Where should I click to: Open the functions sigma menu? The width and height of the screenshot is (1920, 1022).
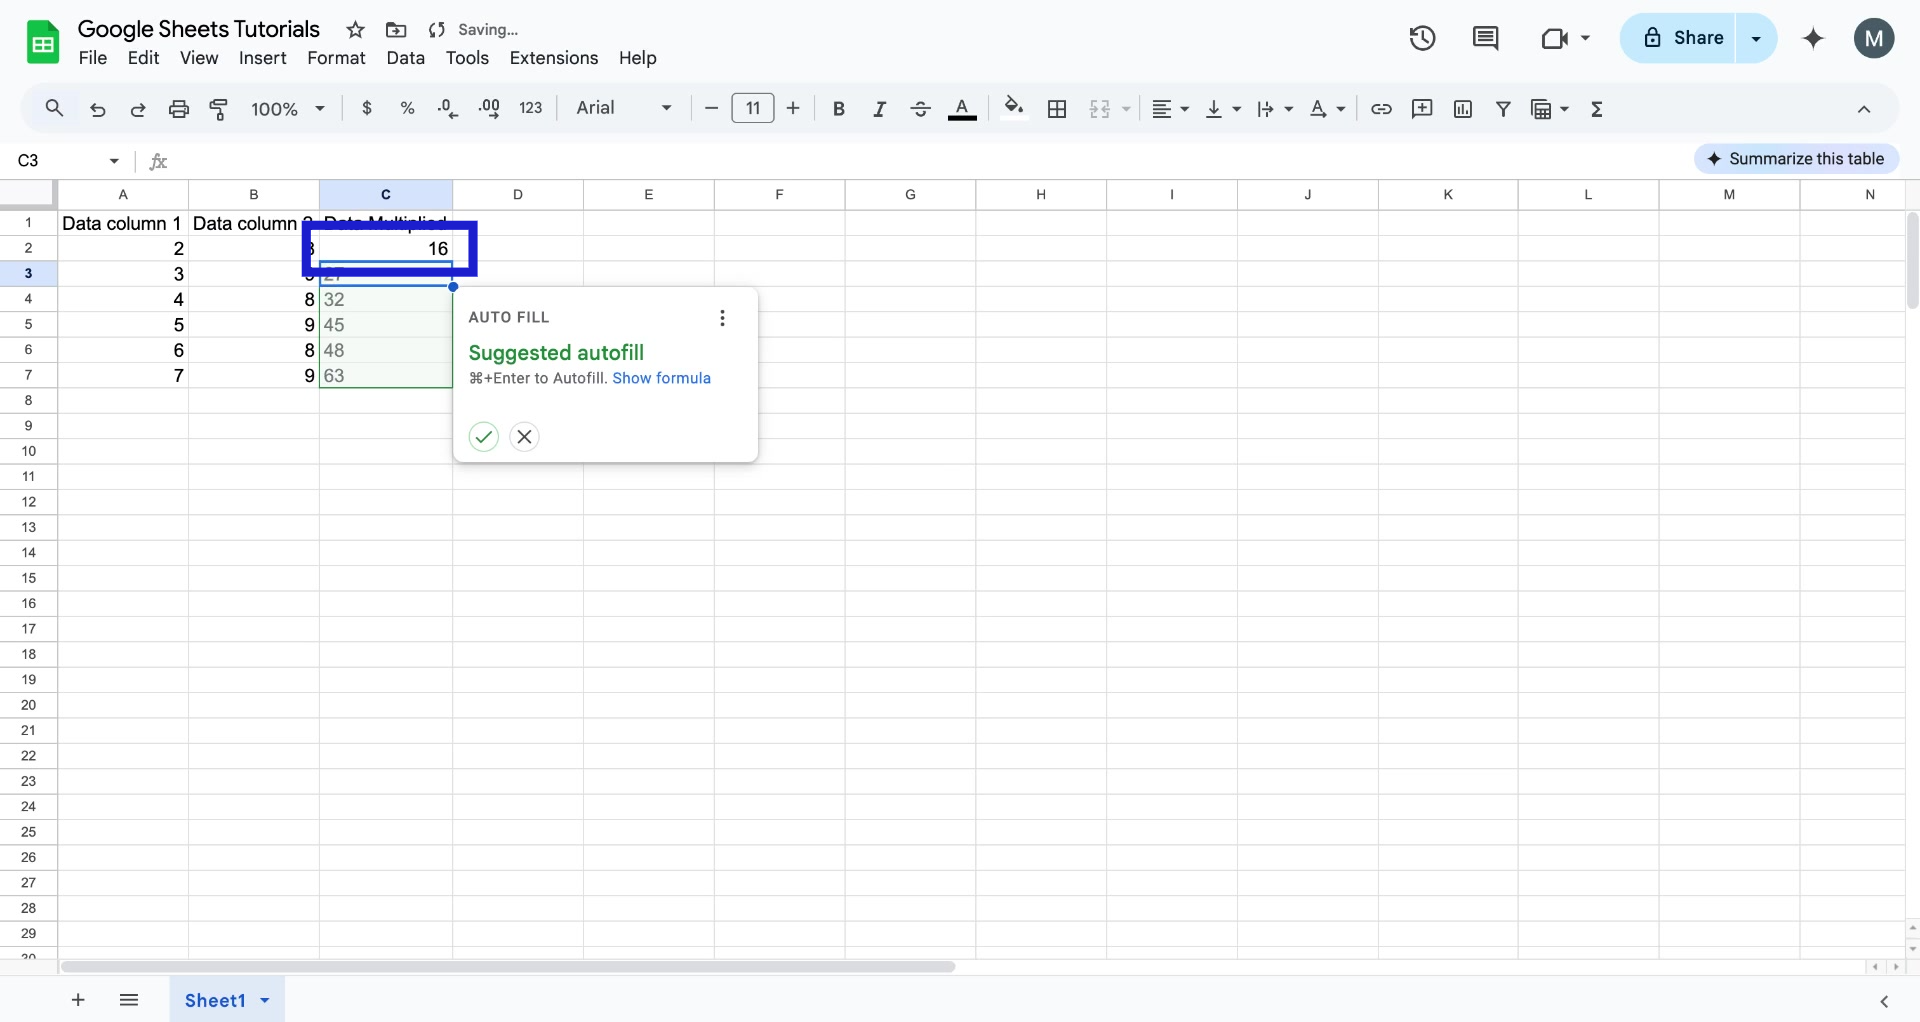click(1597, 108)
